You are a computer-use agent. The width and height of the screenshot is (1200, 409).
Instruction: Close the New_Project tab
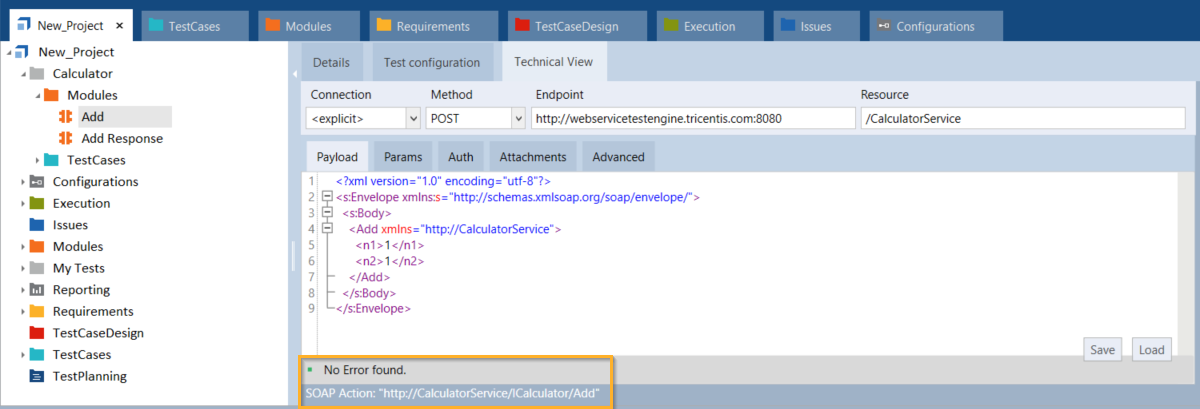click(x=120, y=27)
